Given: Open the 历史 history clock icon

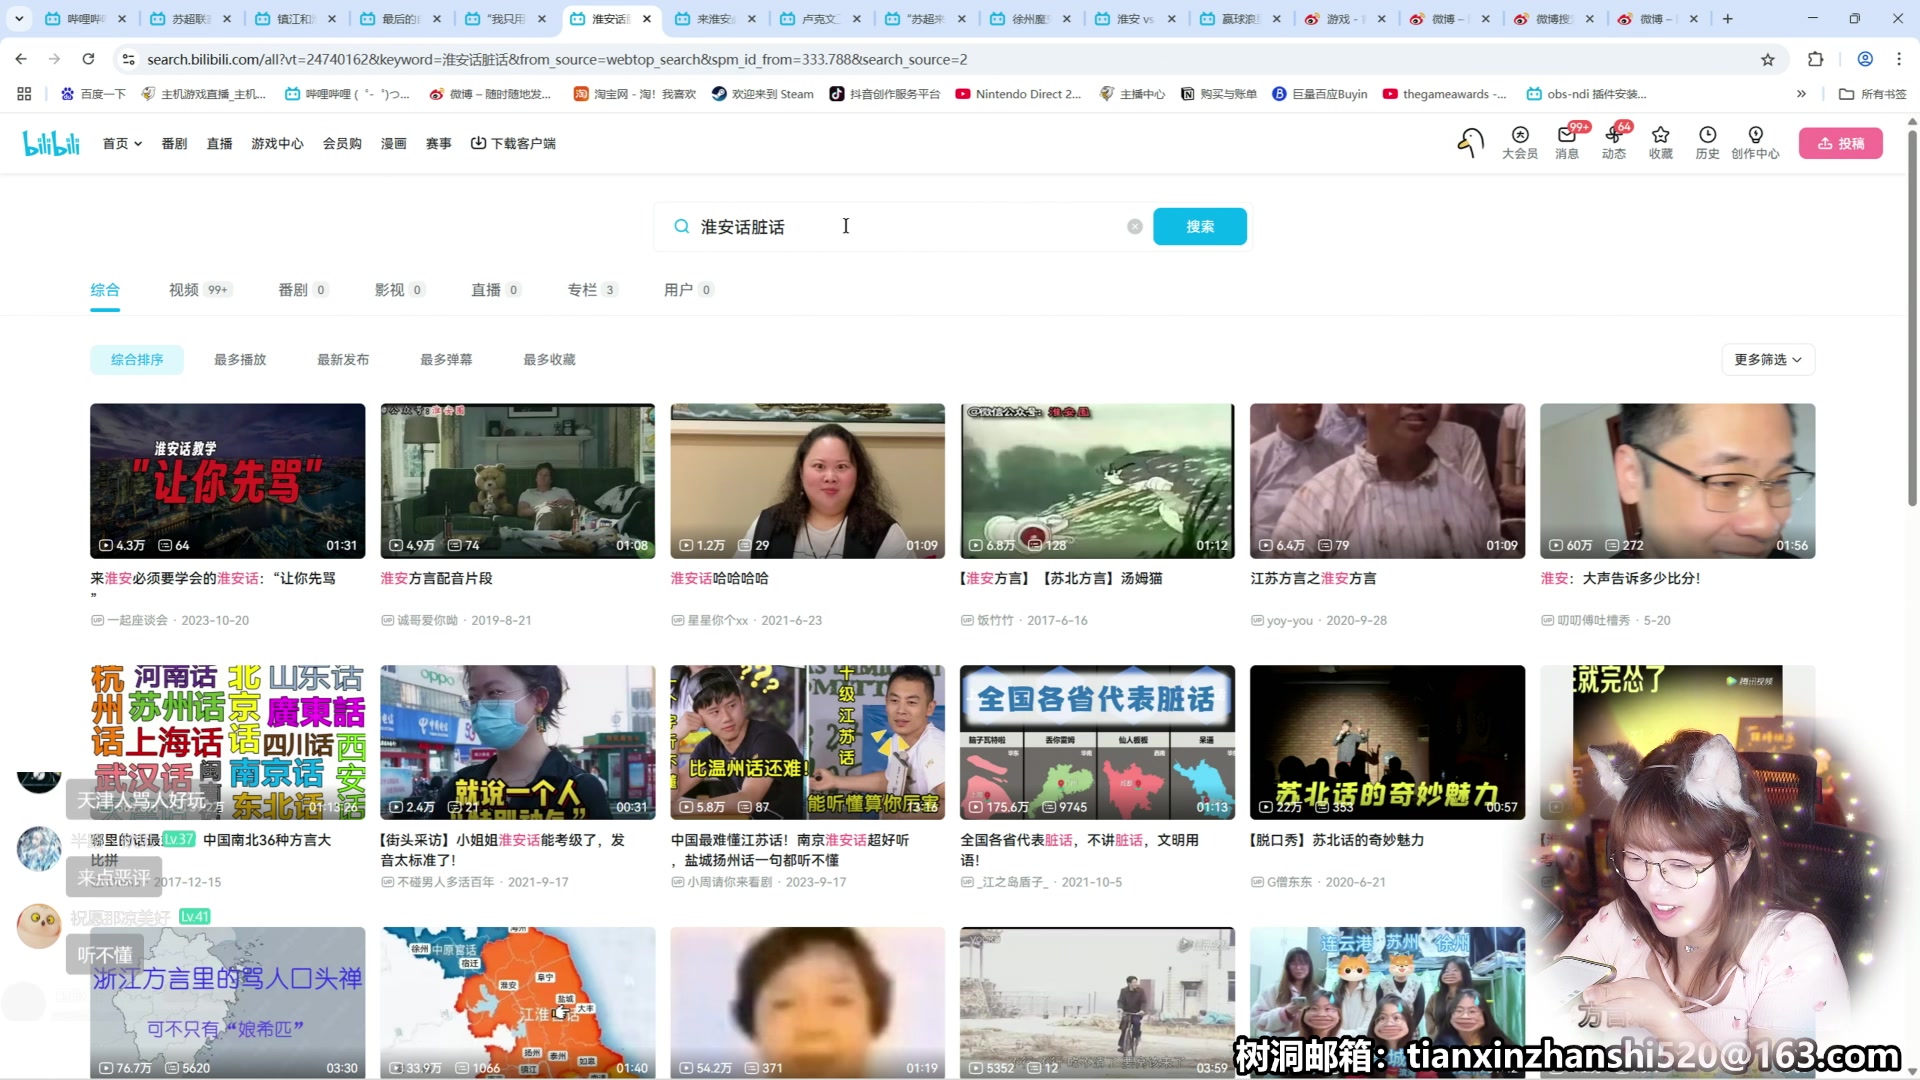Looking at the screenshot, I should pyautogui.click(x=1708, y=143).
